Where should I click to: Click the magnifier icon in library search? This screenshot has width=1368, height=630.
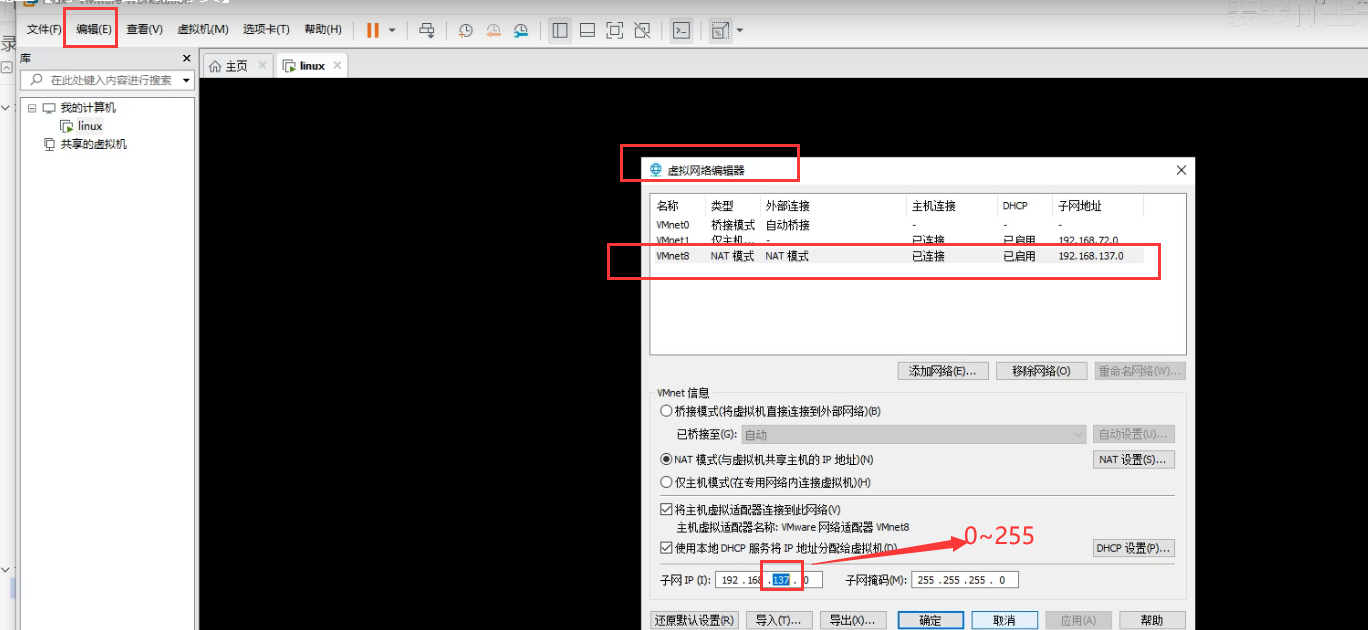point(36,80)
